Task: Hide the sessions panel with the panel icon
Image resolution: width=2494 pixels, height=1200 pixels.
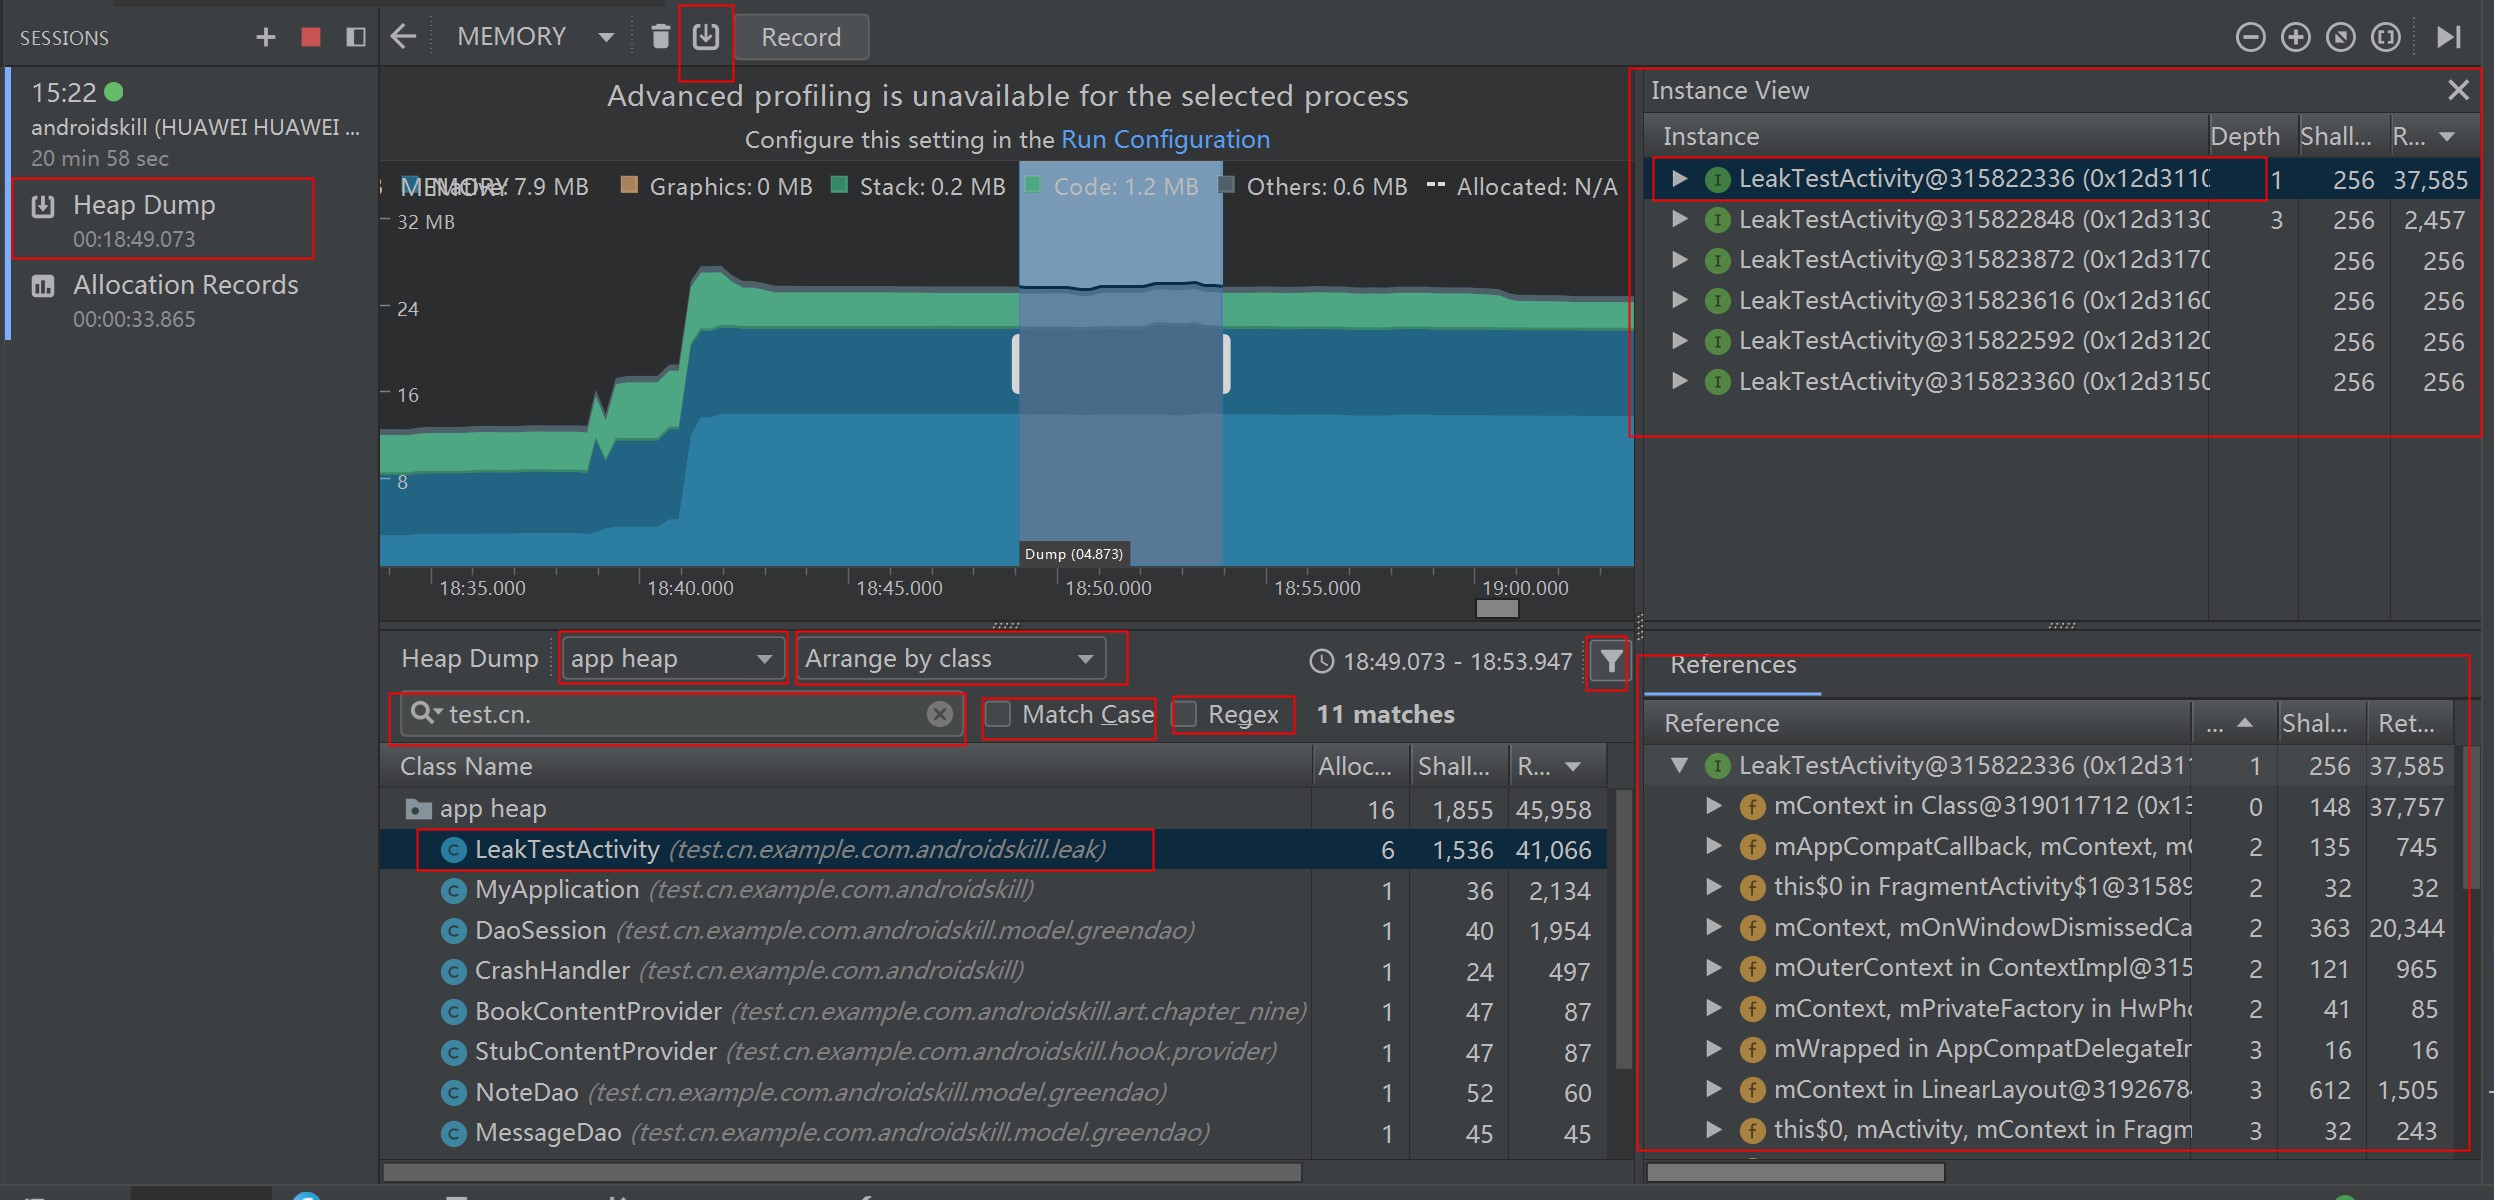Action: 355,37
